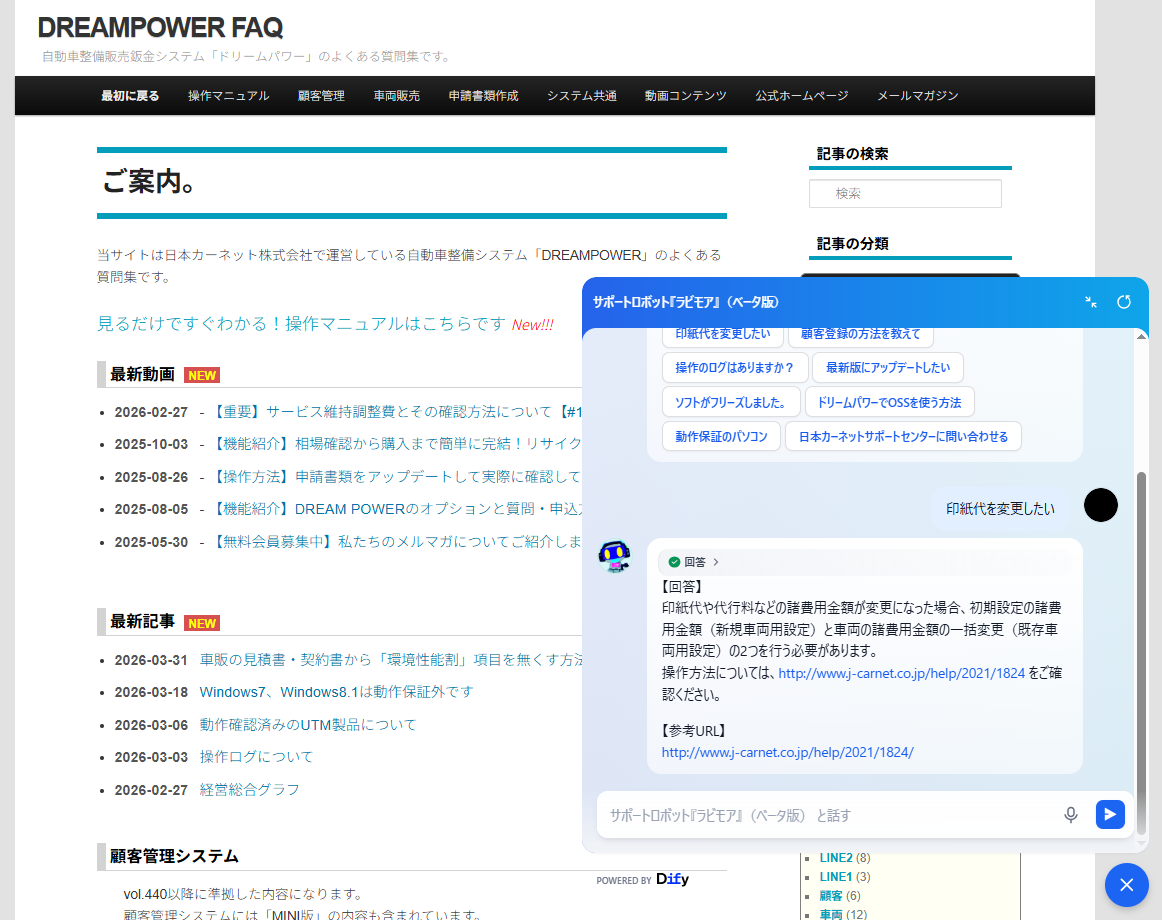The height and width of the screenshot is (920, 1162).
Task: Click the microphone voice input icon
Action: [1071, 815]
